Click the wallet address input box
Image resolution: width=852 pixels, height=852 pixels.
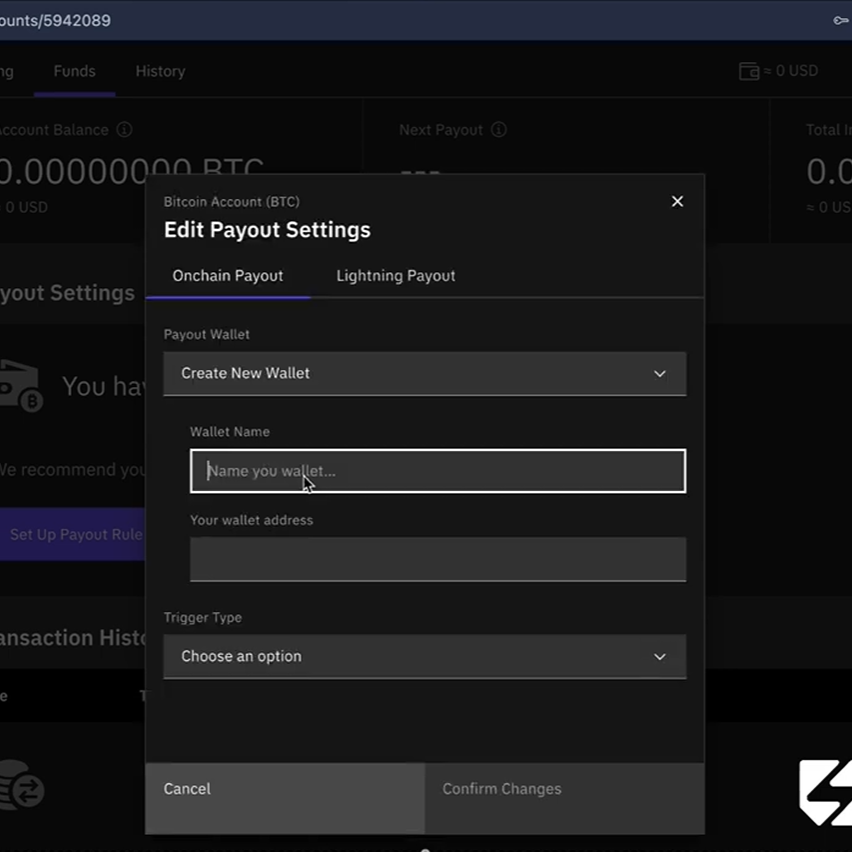(437, 559)
